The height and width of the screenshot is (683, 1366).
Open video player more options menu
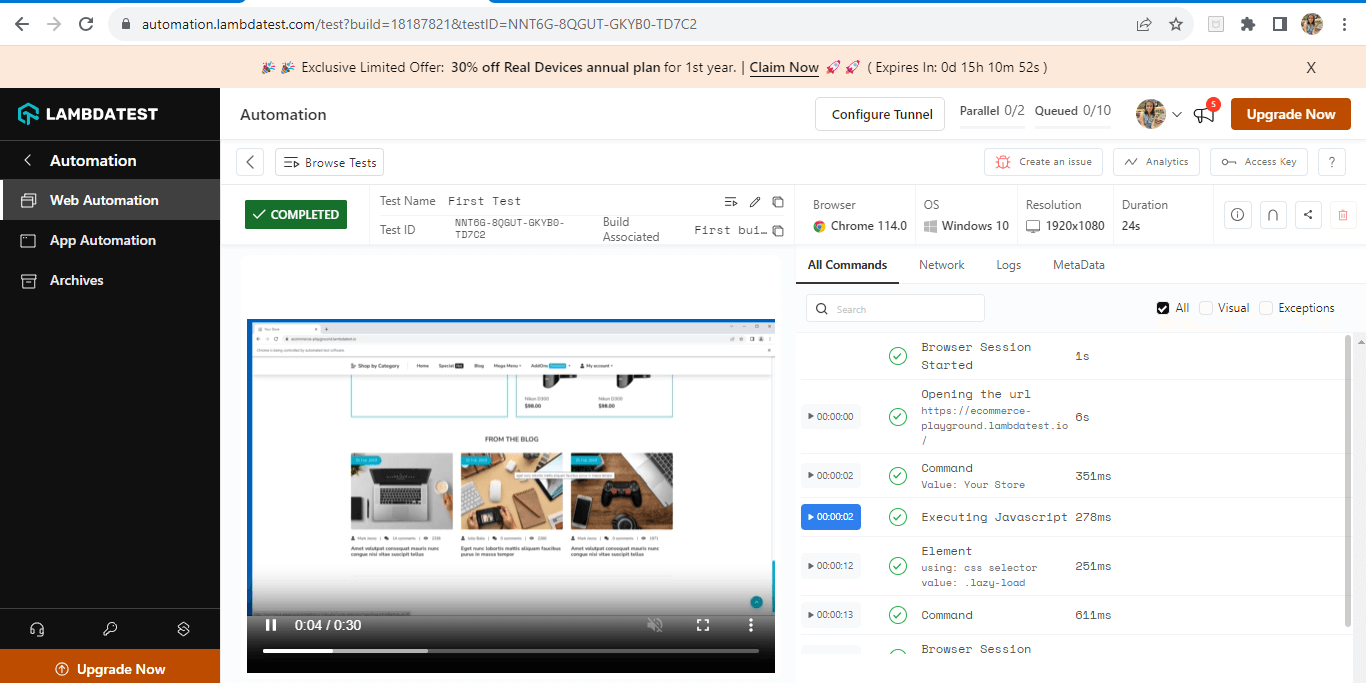point(751,625)
